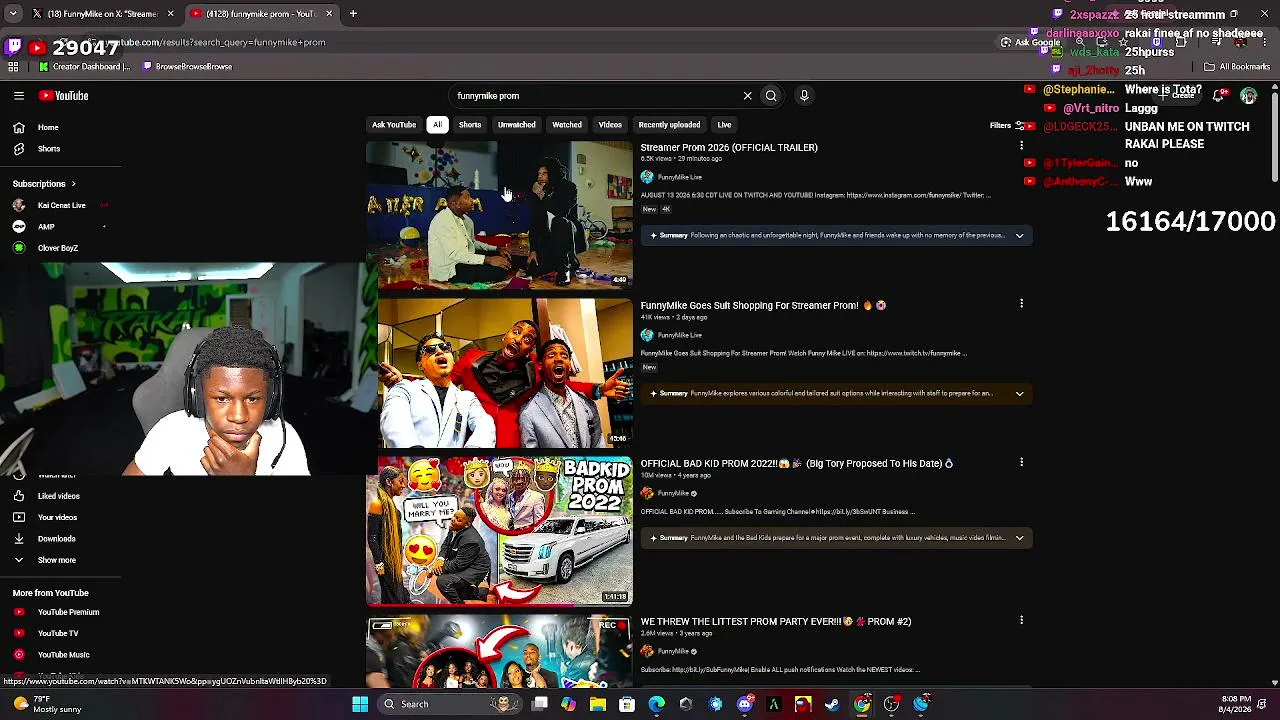Open the YouTube guide hamburger menu
Image resolution: width=1280 pixels, height=720 pixels.
pyautogui.click(x=19, y=96)
